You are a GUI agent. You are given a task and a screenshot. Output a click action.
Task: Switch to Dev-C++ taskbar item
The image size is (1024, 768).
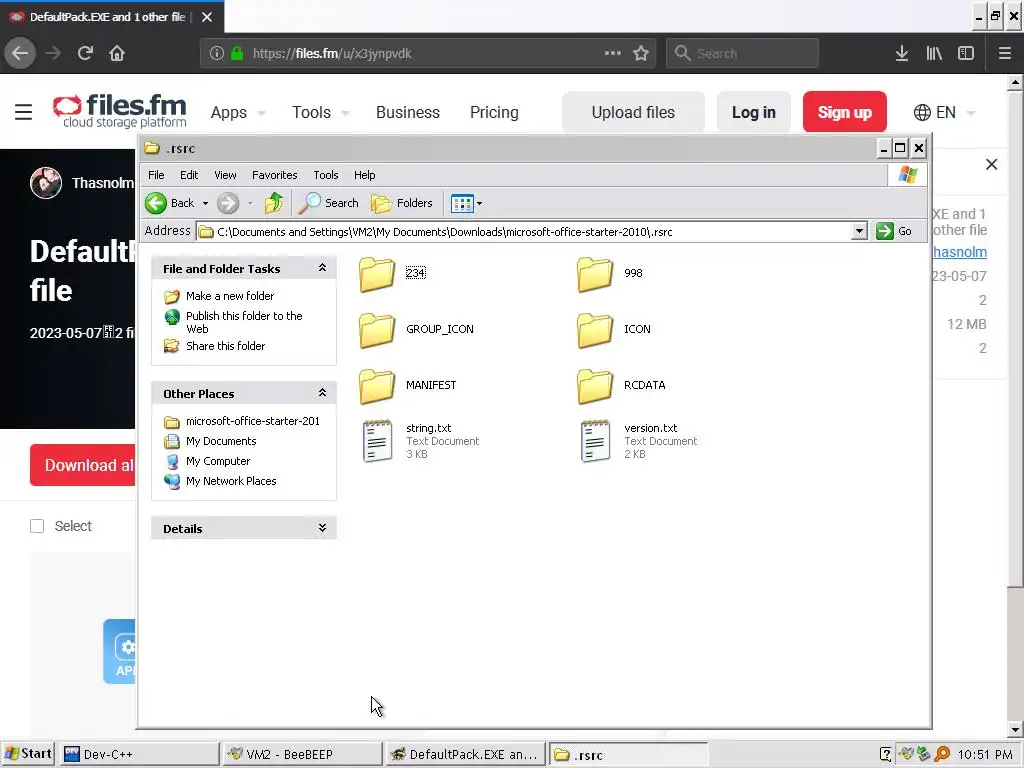point(138,754)
